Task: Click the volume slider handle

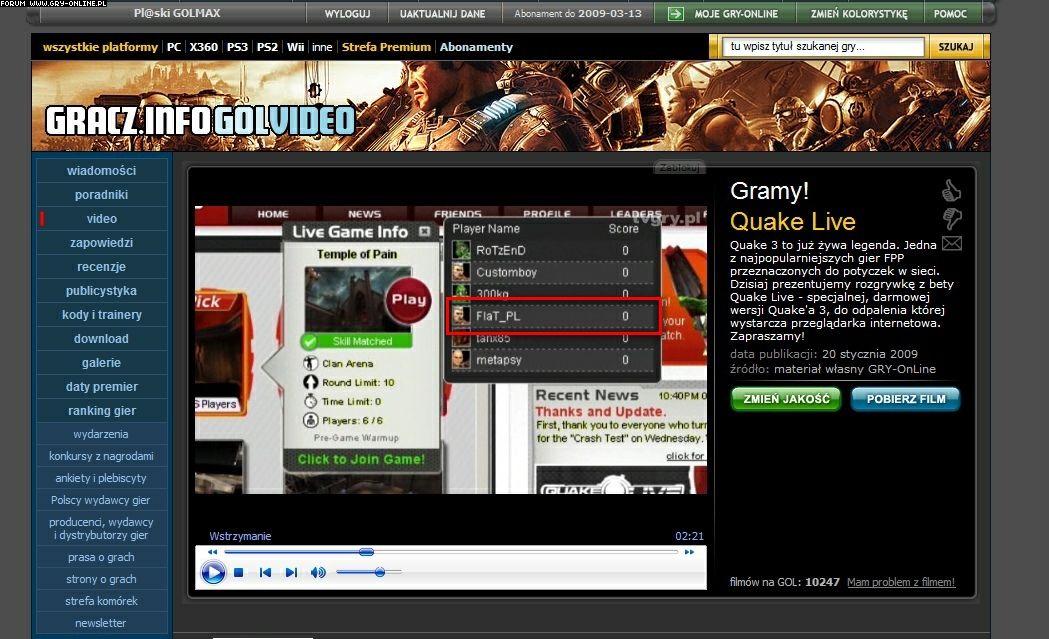Action: tap(379, 572)
